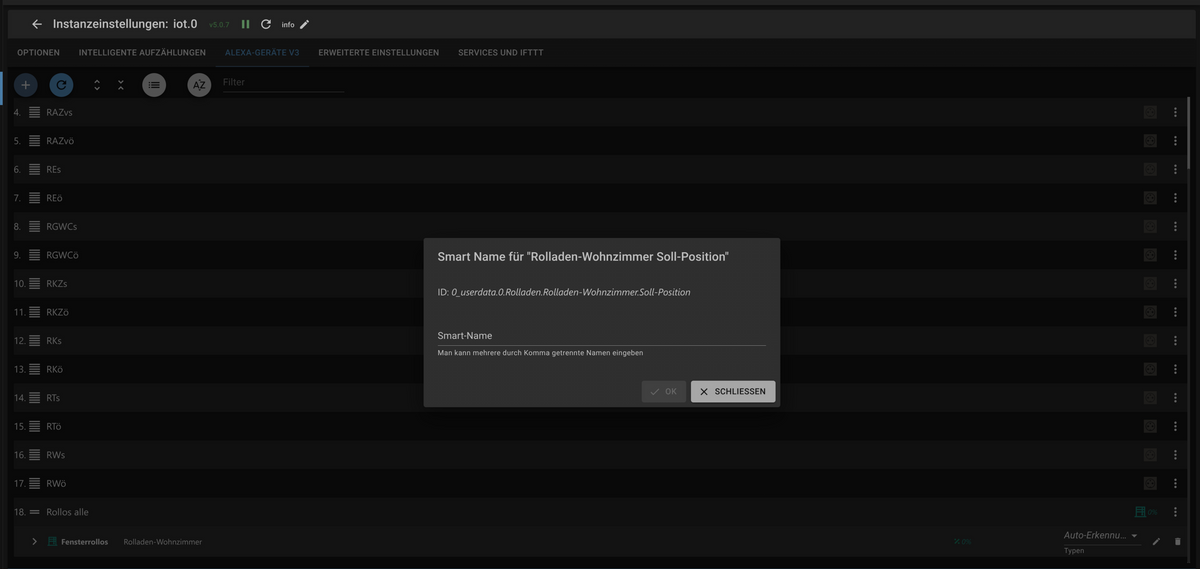Click the v5.0.7 version label
Viewport: 1200px width, 569px height.
[x=219, y=24]
